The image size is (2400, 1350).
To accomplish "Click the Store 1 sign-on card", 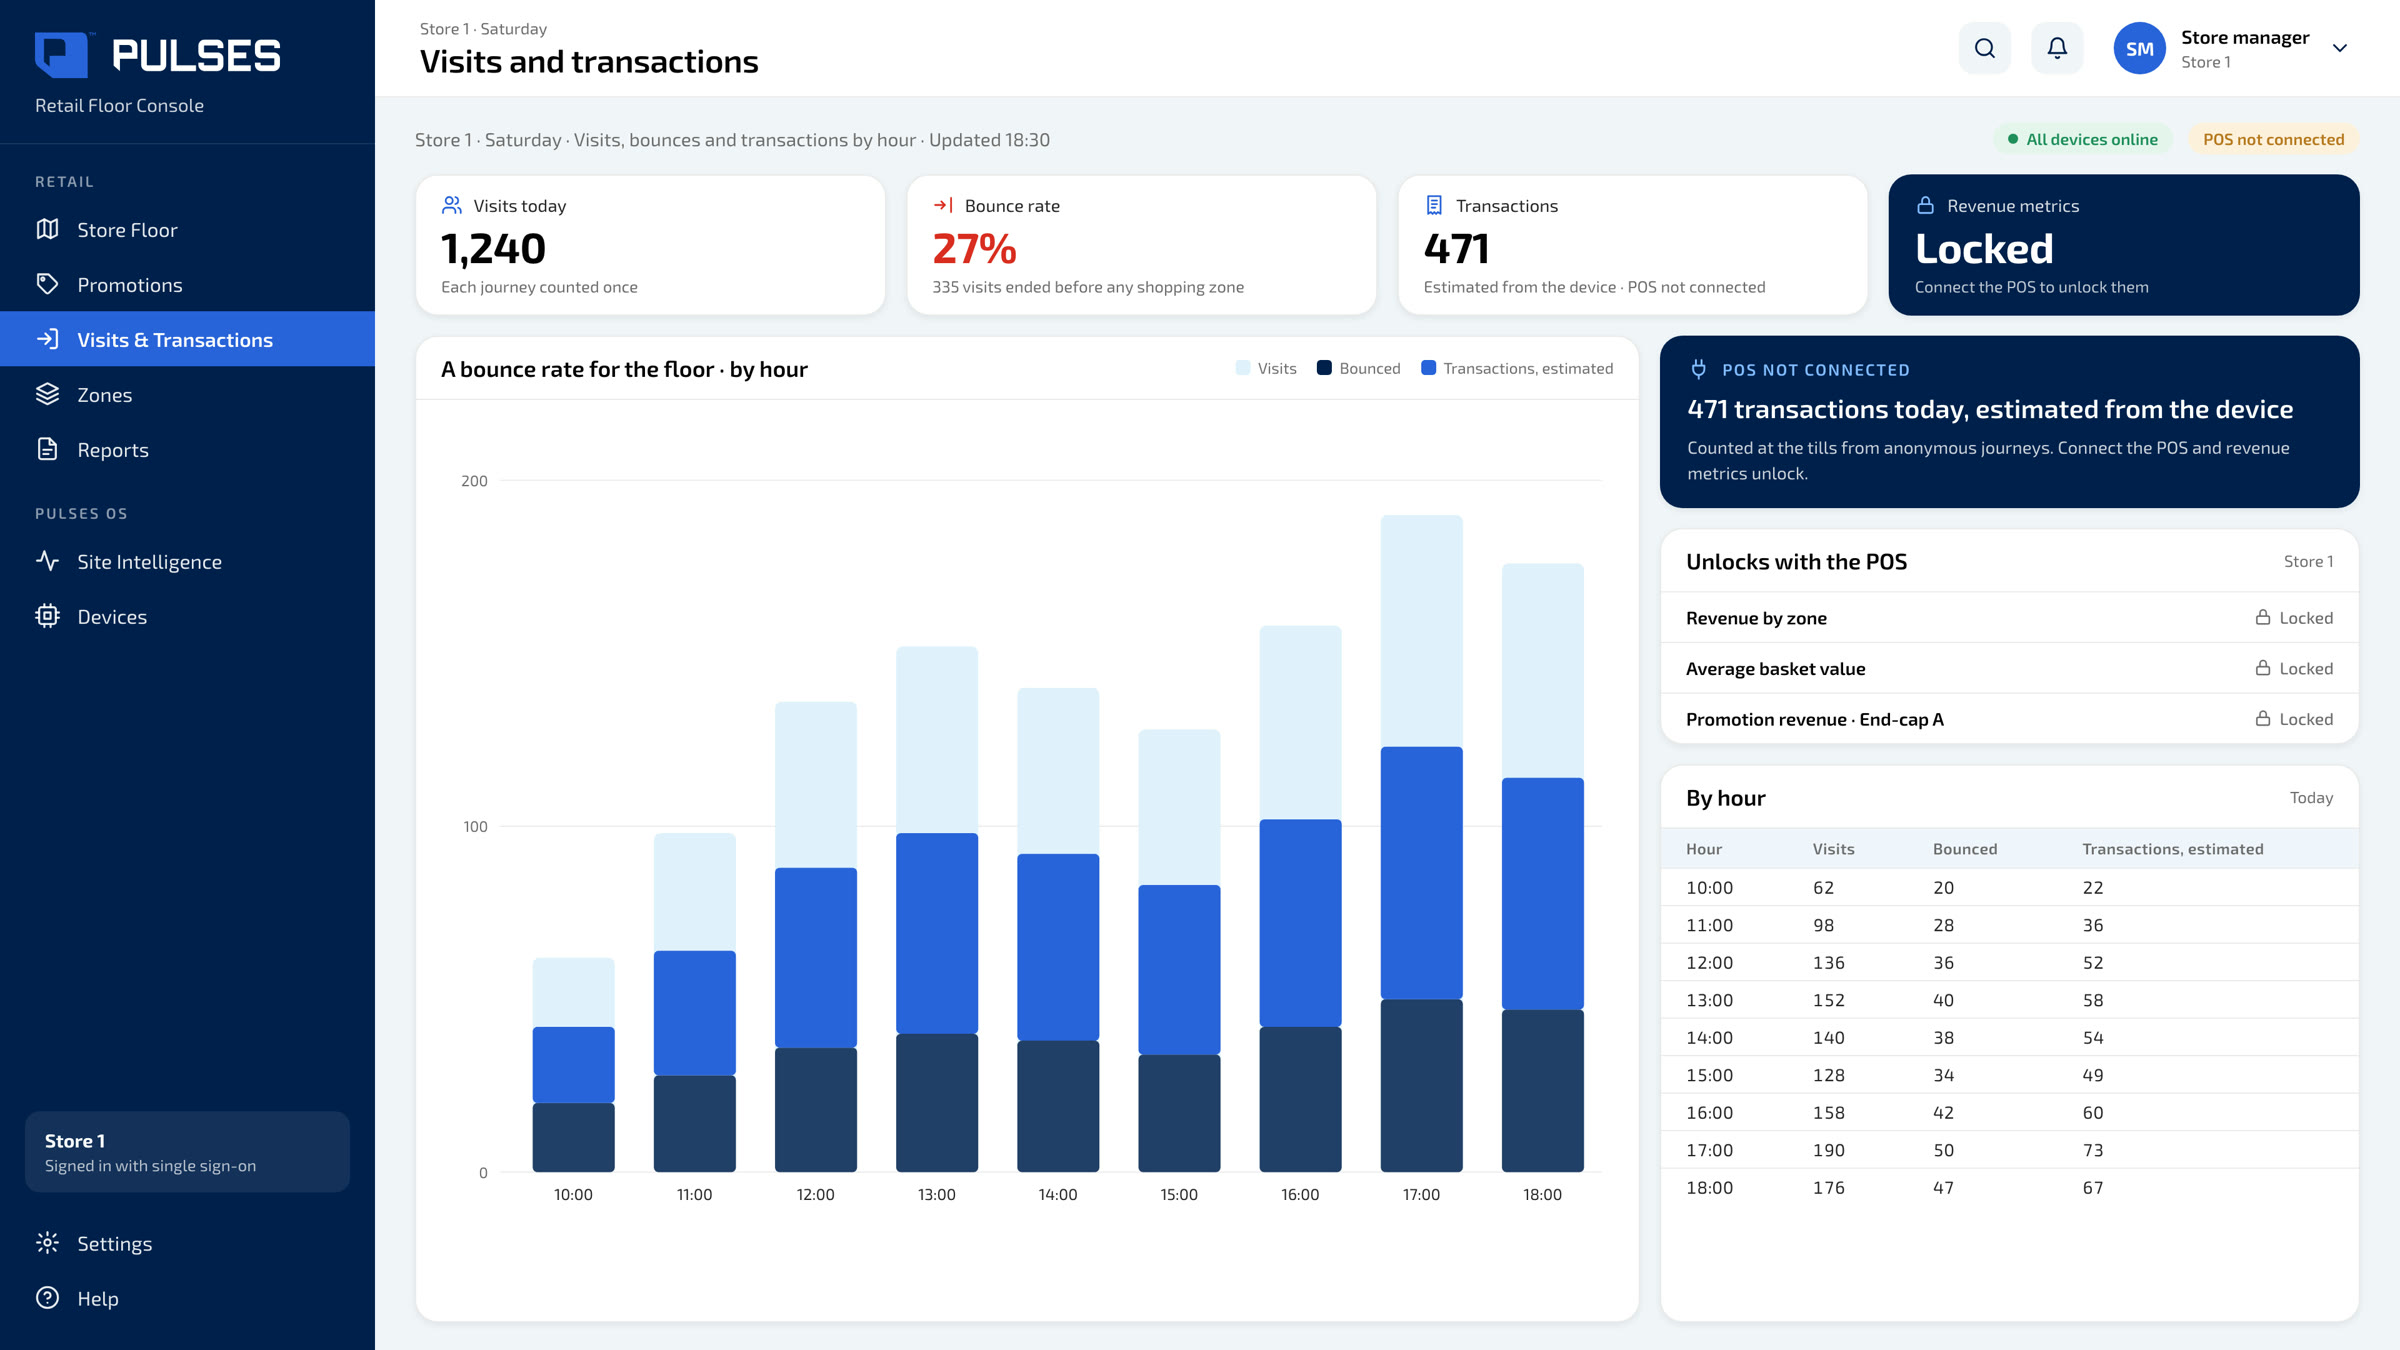I will [187, 1152].
